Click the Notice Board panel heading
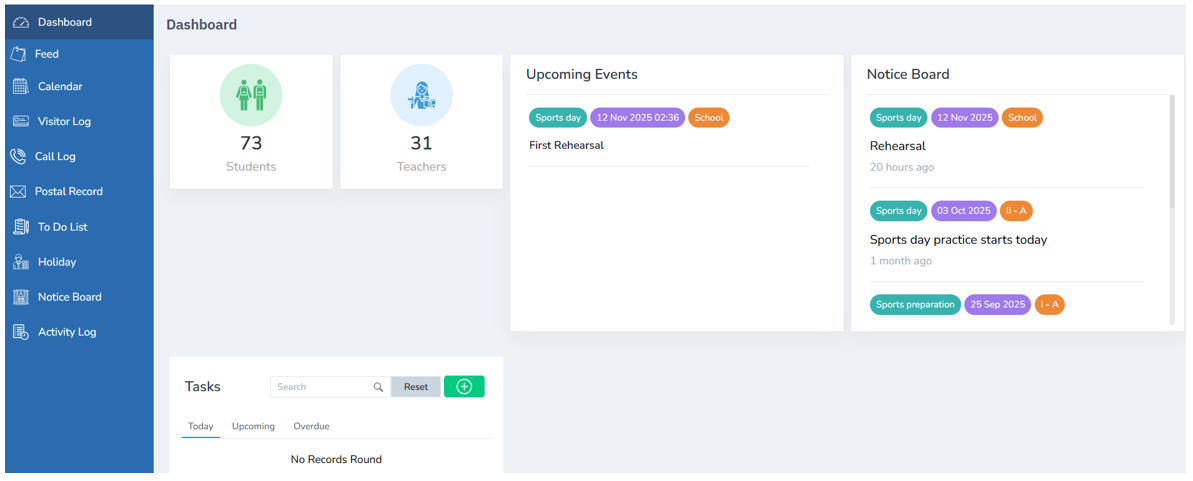Viewport: 1193px width, 481px height. pos(908,75)
